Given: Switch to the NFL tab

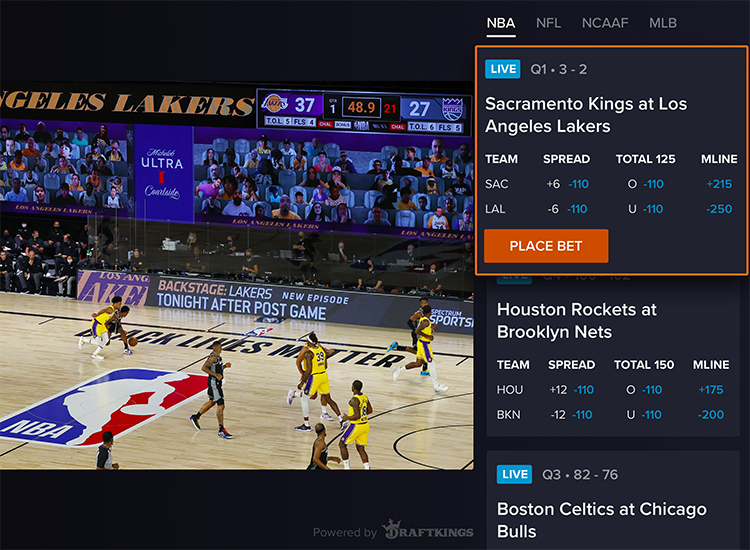Looking at the screenshot, I should pyautogui.click(x=548, y=23).
